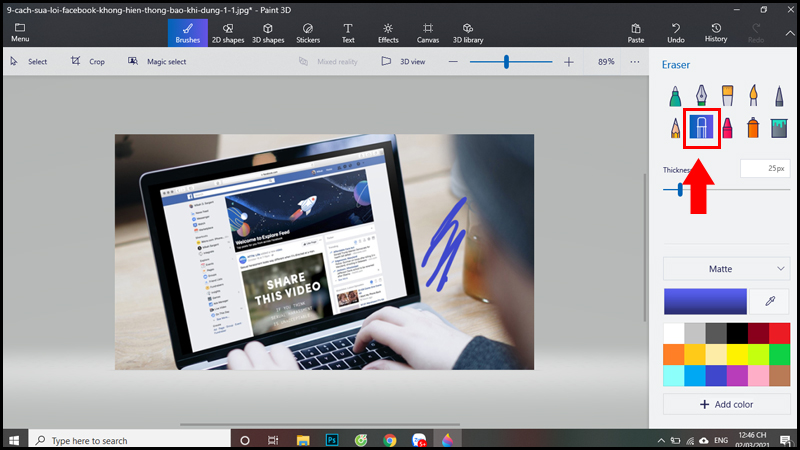Viewport: 800px width, 450px height.
Task: Select the red color swatch
Action: 780,333
